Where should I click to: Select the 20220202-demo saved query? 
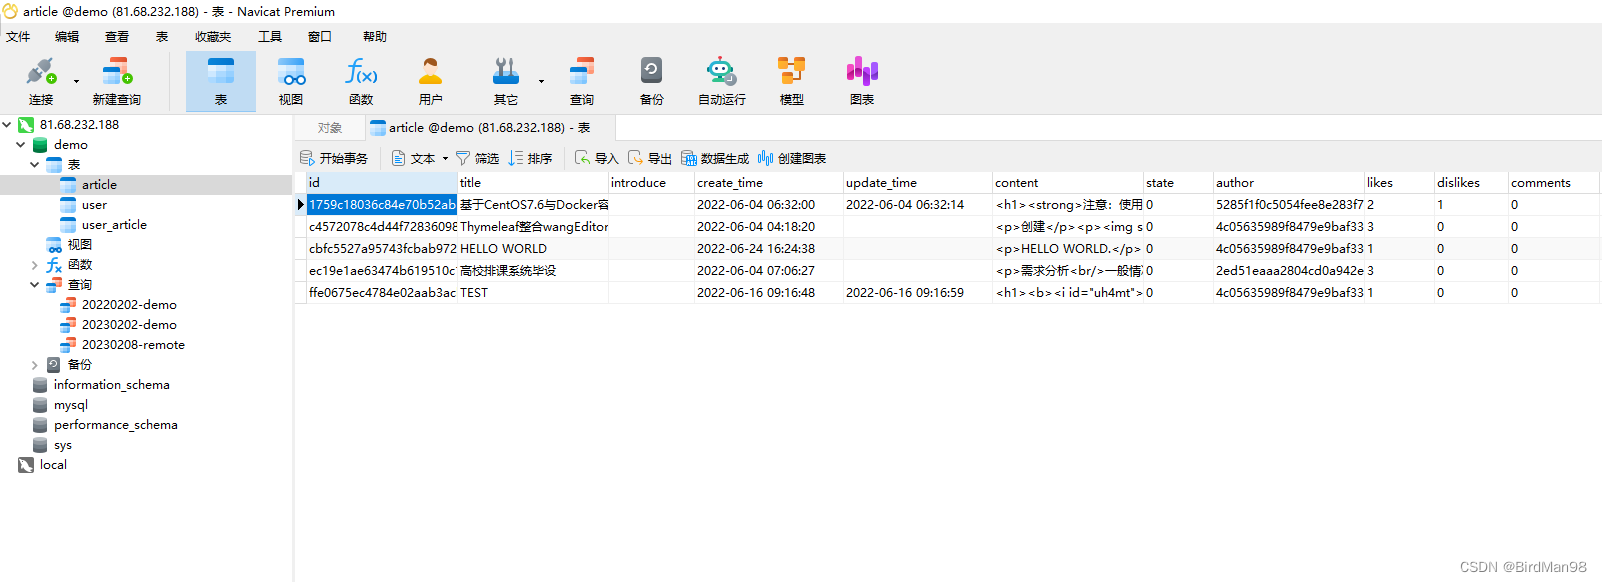point(129,305)
